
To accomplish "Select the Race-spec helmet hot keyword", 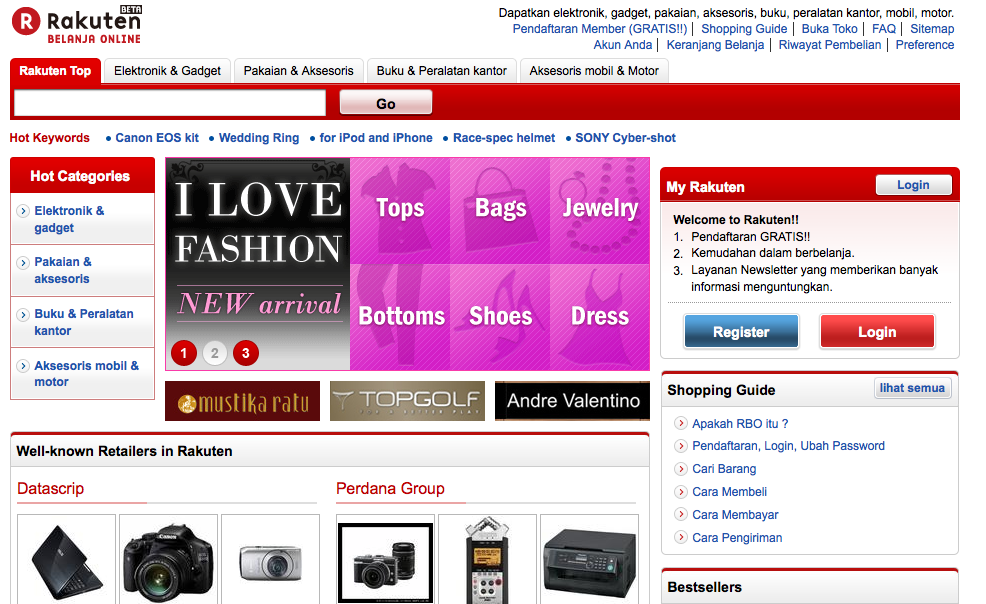I will point(504,138).
